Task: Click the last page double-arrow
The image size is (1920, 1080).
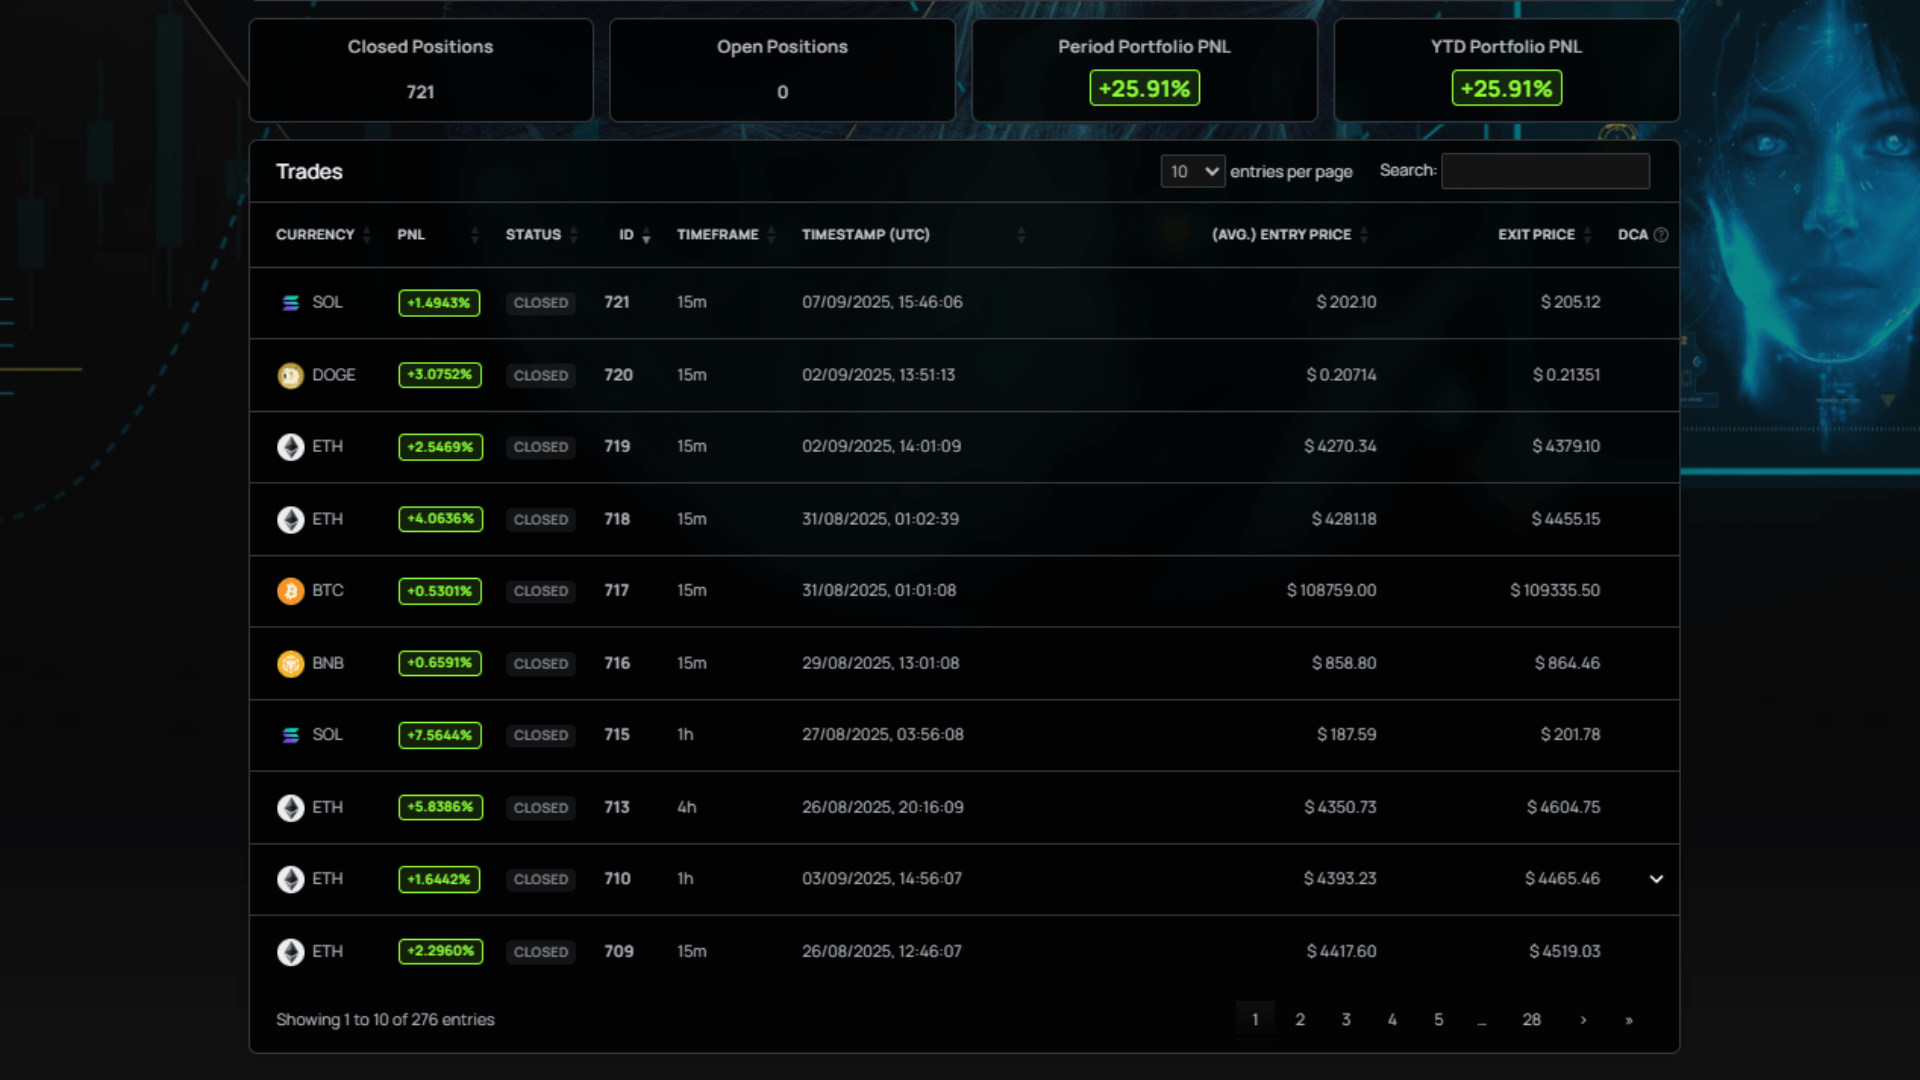Action: click(1629, 1019)
